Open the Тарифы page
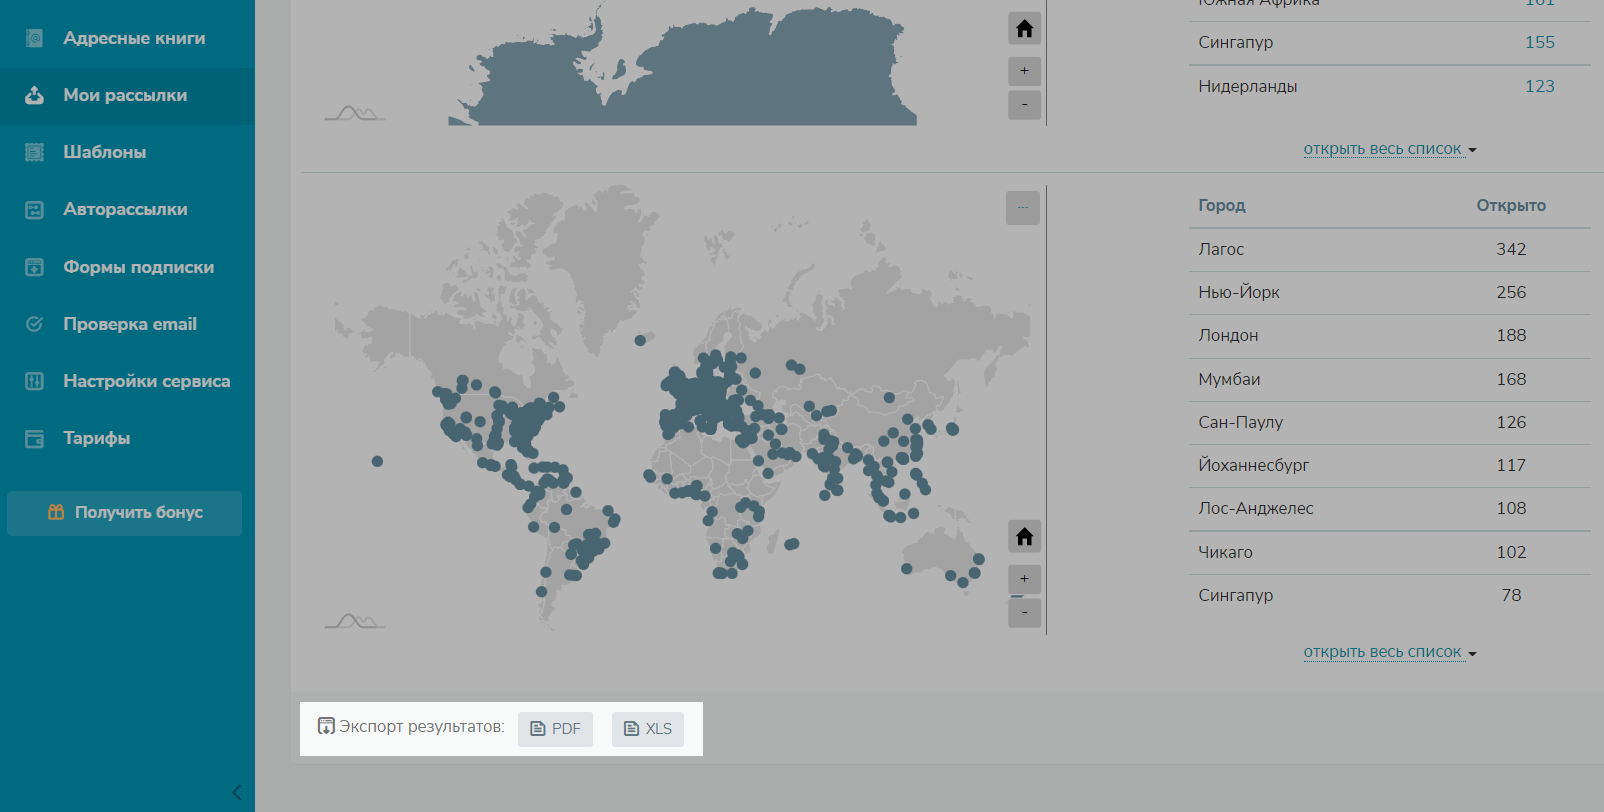The height and width of the screenshot is (812, 1604). [96, 438]
